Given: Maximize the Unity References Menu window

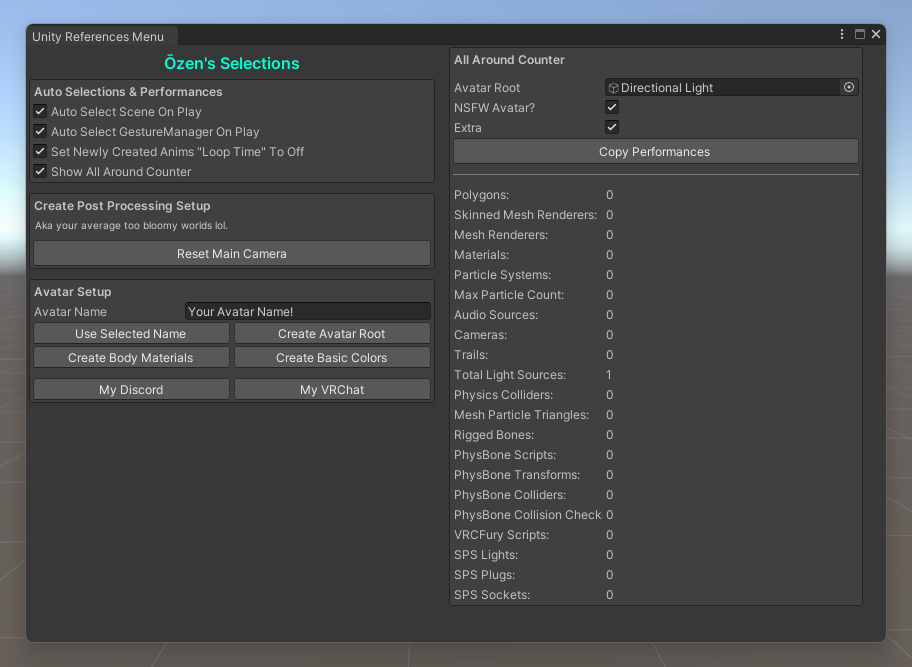Looking at the screenshot, I should [x=860, y=34].
